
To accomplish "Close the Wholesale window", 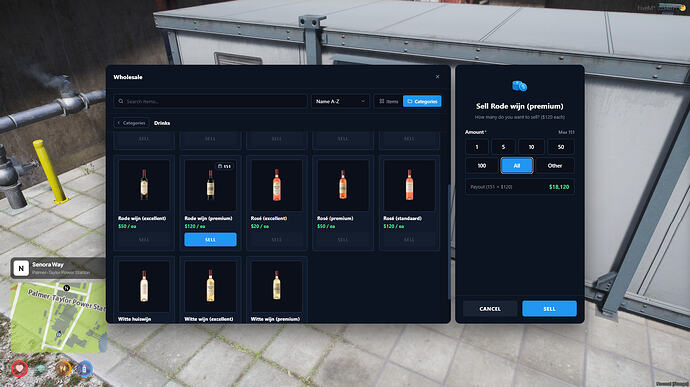I will (x=437, y=77).
